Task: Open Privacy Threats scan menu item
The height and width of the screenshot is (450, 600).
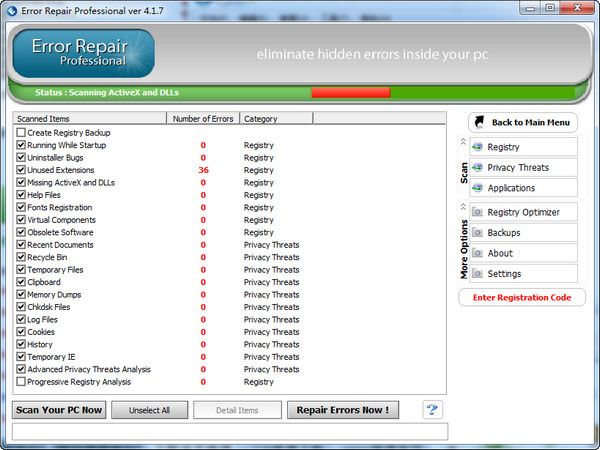Action: point(523,168)
